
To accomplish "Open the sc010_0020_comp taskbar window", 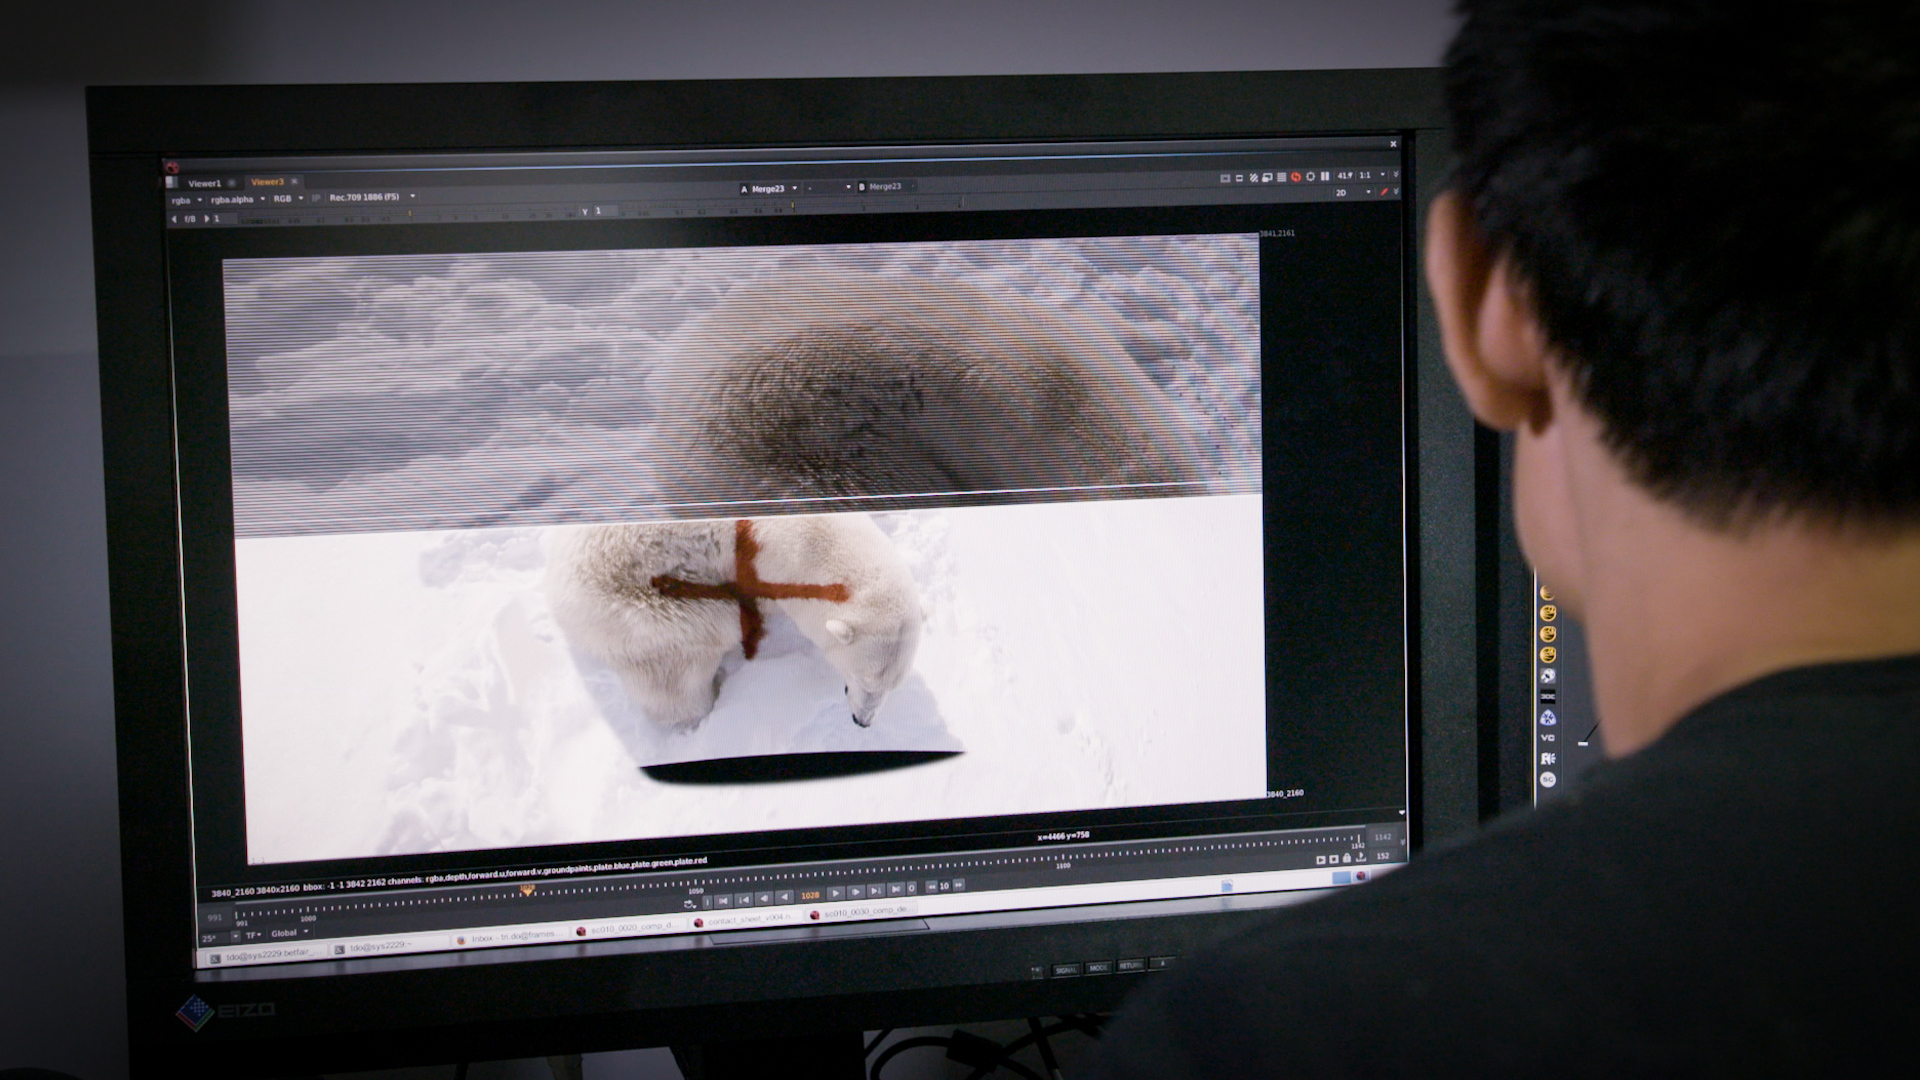I will [x=630, y=929].
